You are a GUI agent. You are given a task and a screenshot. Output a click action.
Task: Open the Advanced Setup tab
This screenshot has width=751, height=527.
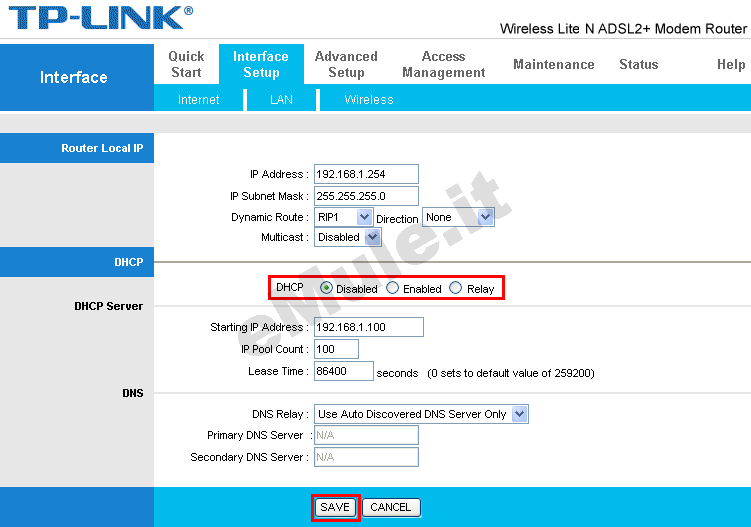point(346,64)
